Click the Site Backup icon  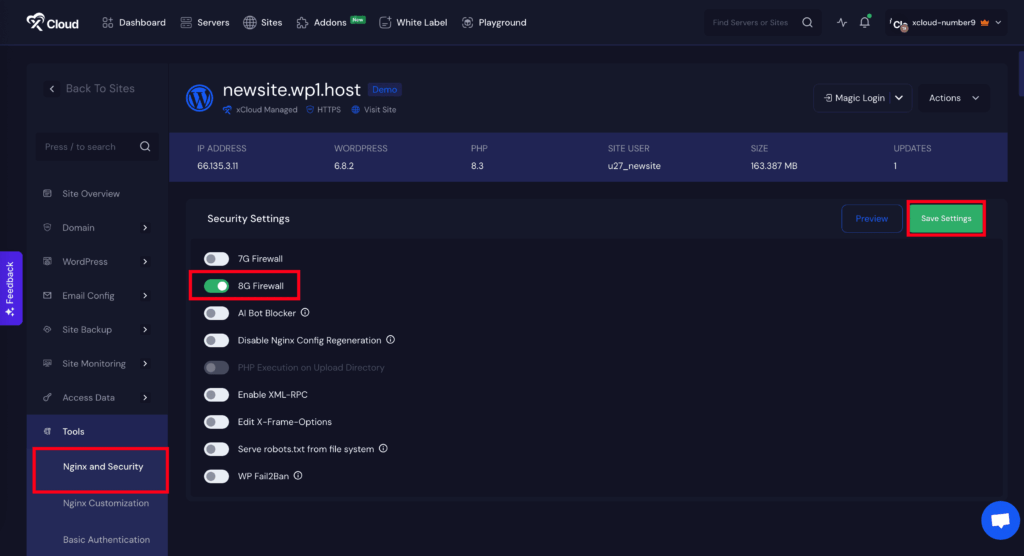(x=47, y=329)
